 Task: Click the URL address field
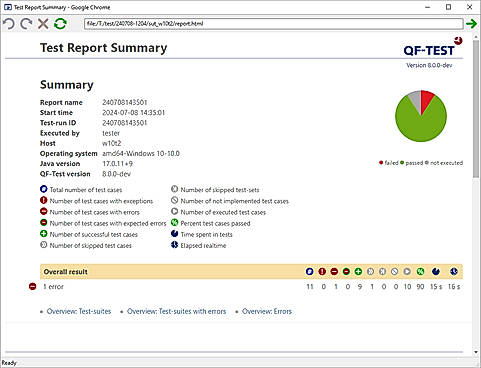(274, 24)
